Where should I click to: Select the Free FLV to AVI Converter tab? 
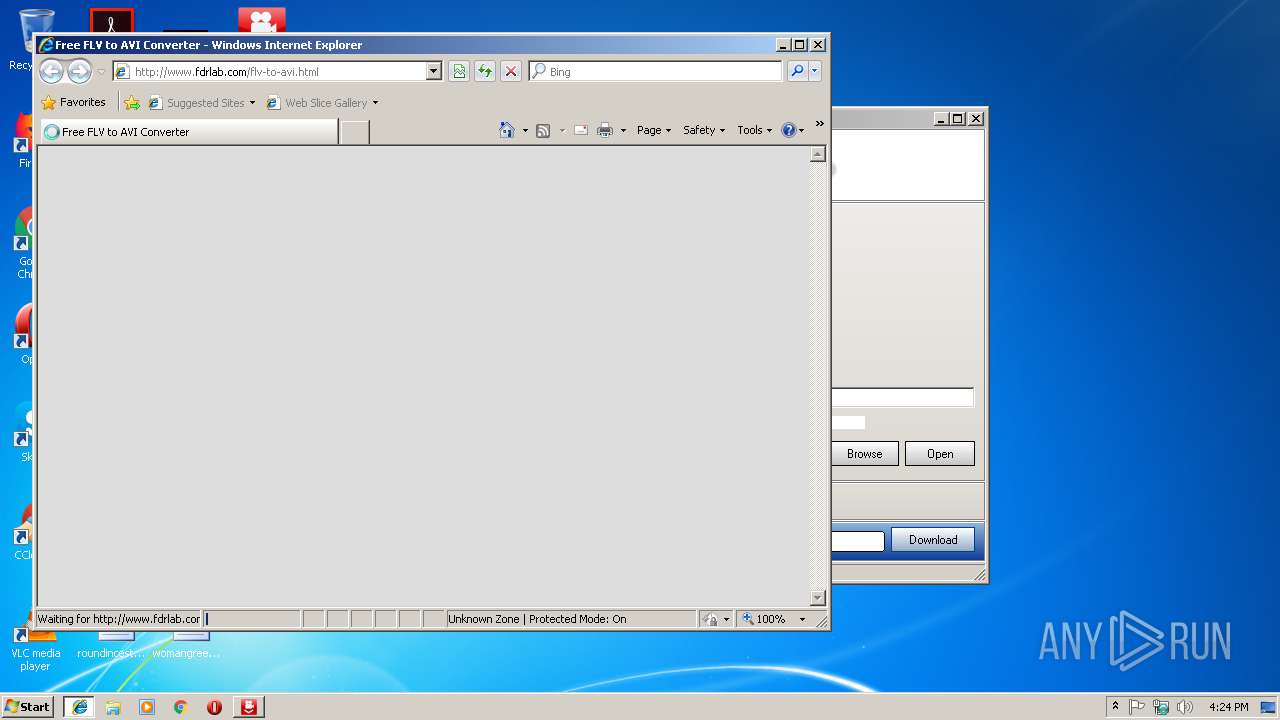click(189, 132)
